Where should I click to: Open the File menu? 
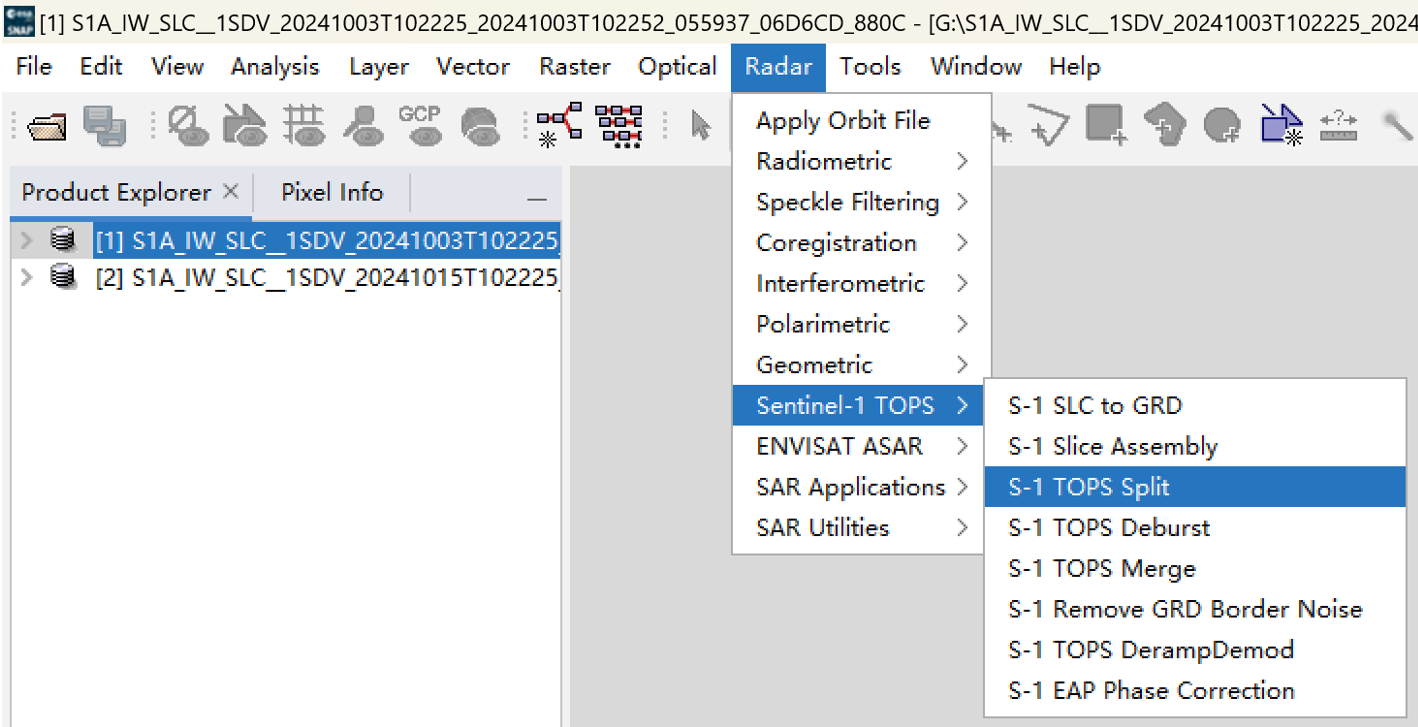tap(34, 67)
